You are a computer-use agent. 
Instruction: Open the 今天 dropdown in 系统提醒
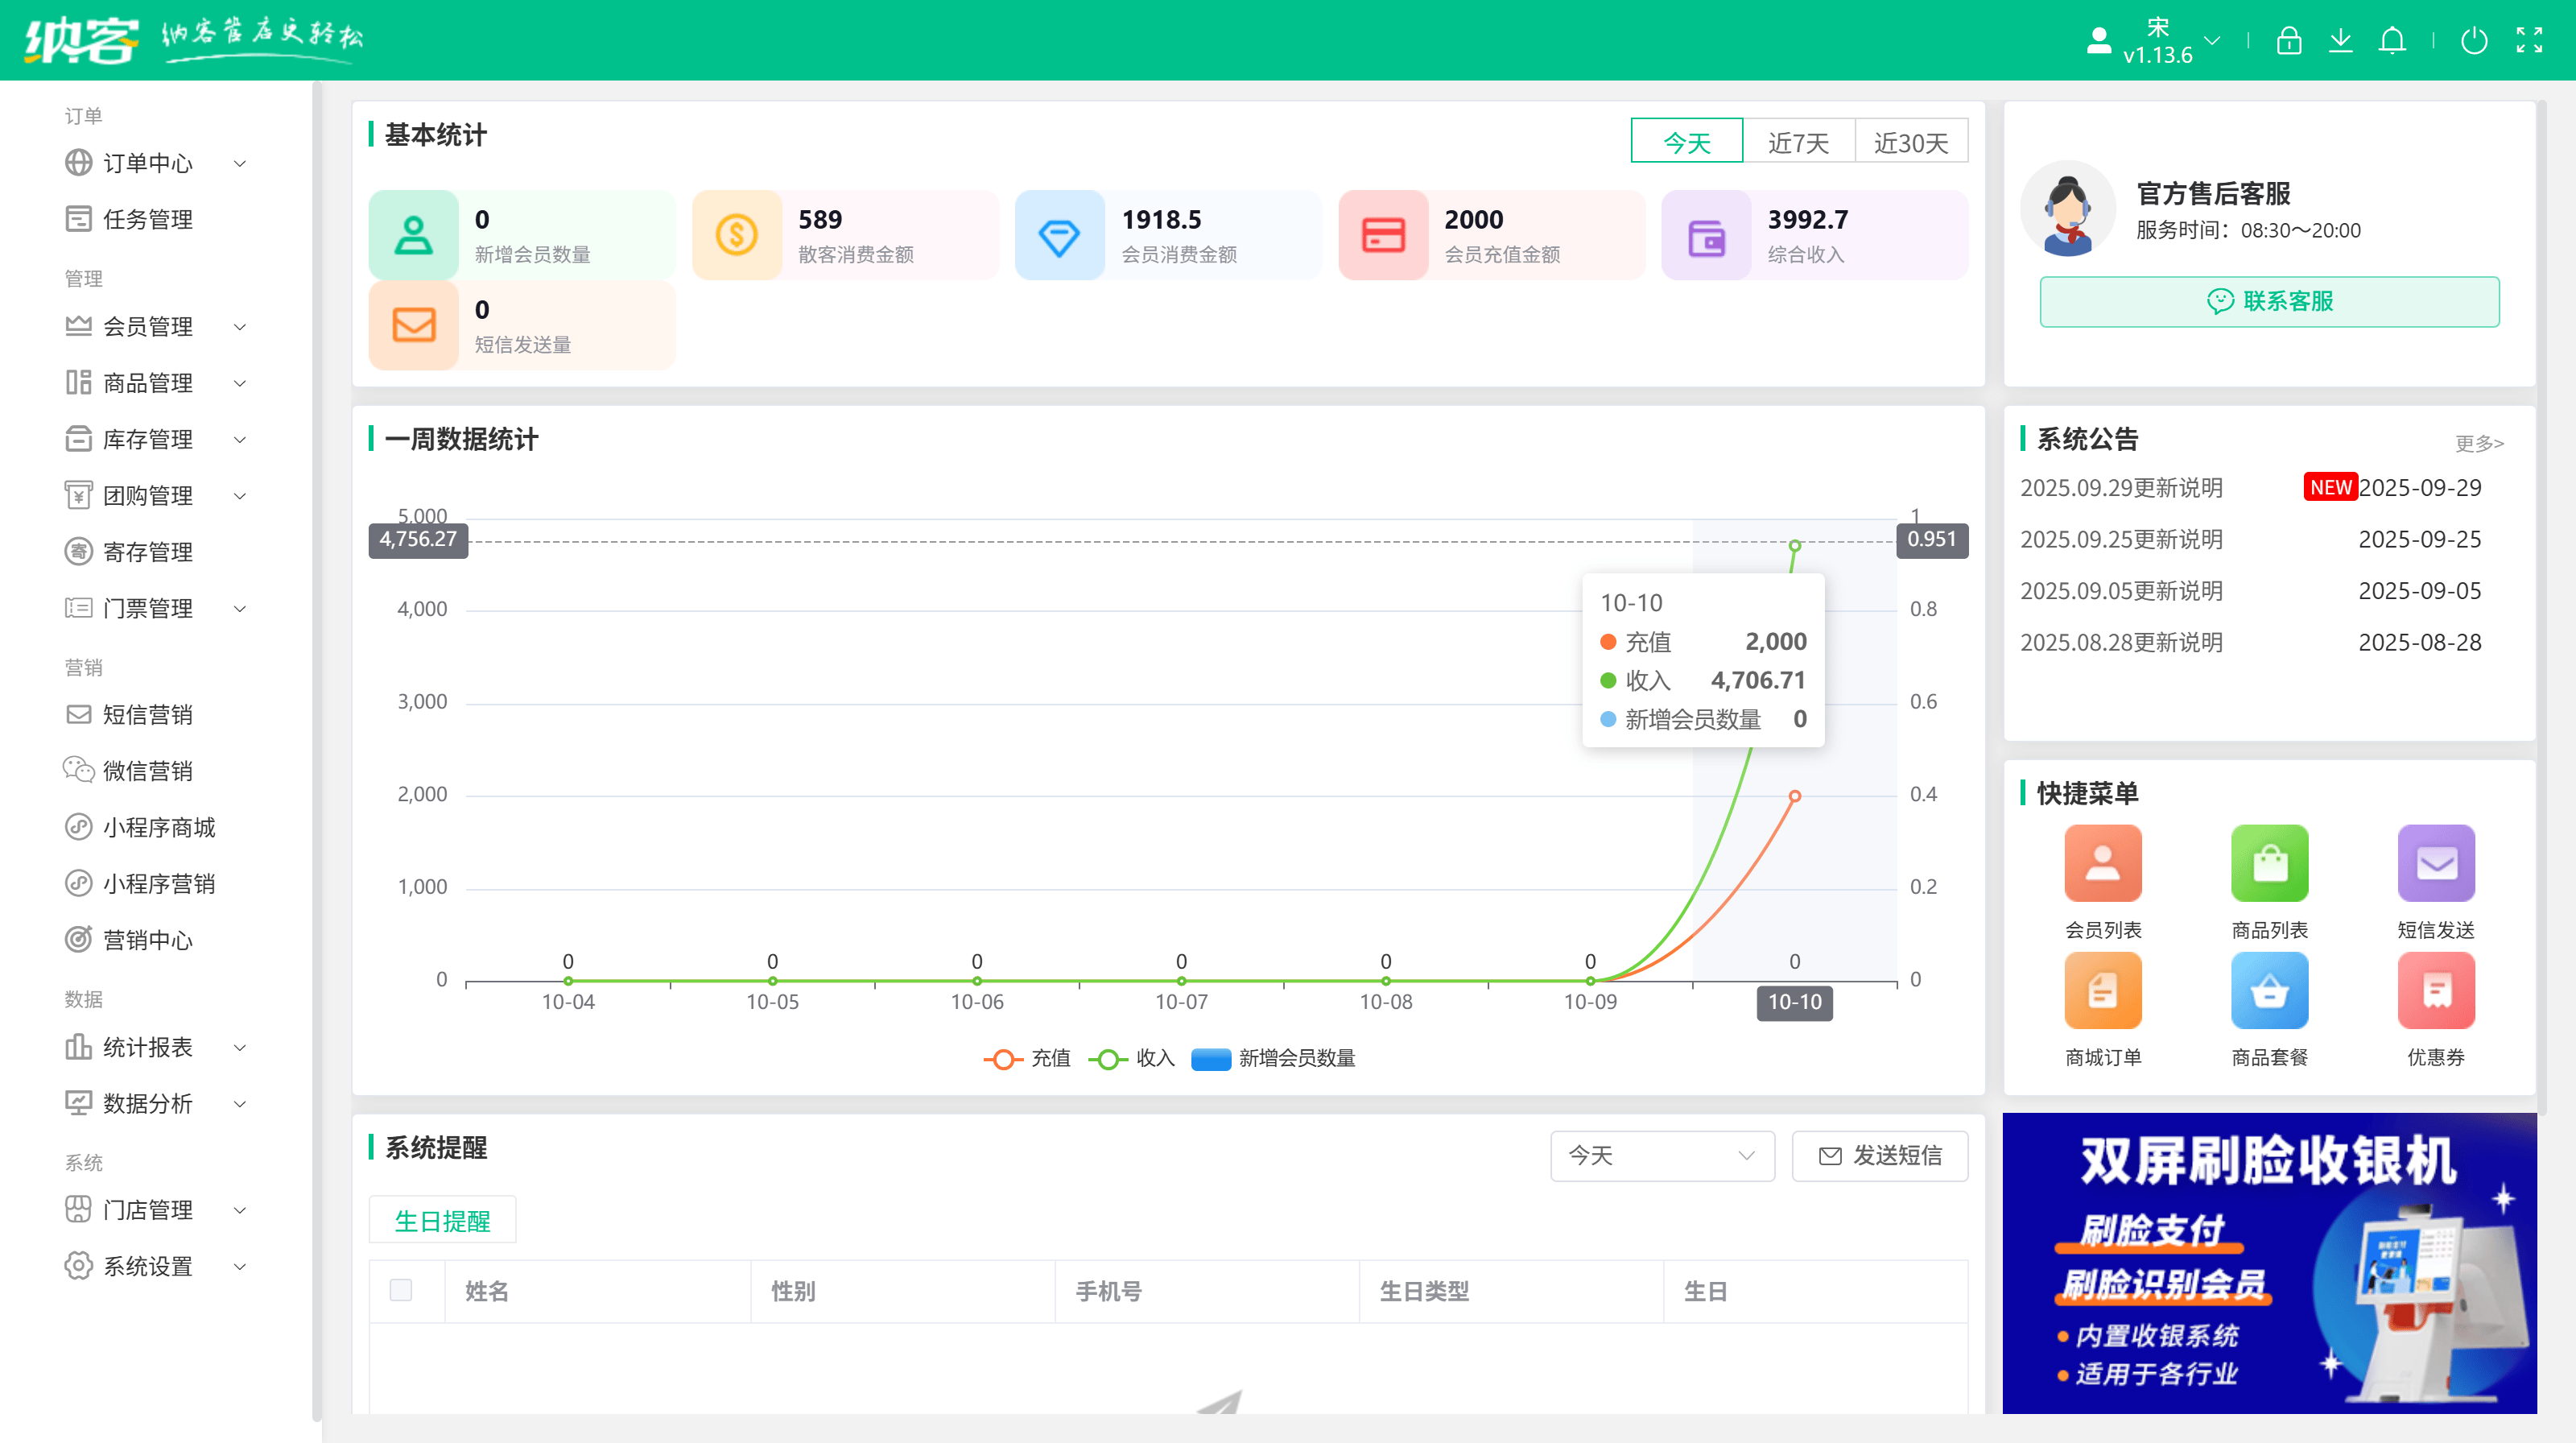[1661, 1155]
